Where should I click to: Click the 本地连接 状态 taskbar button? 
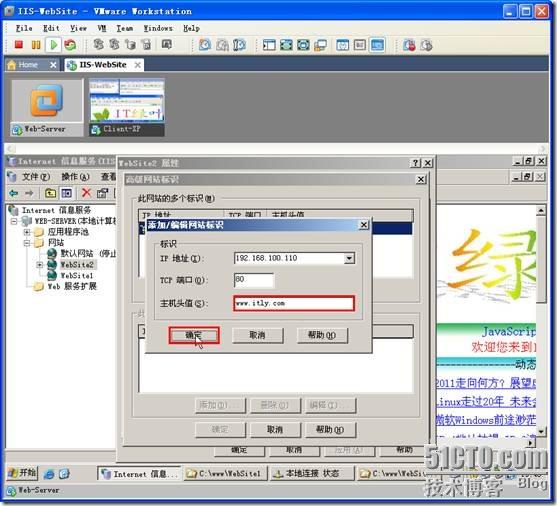click(312, 474)
